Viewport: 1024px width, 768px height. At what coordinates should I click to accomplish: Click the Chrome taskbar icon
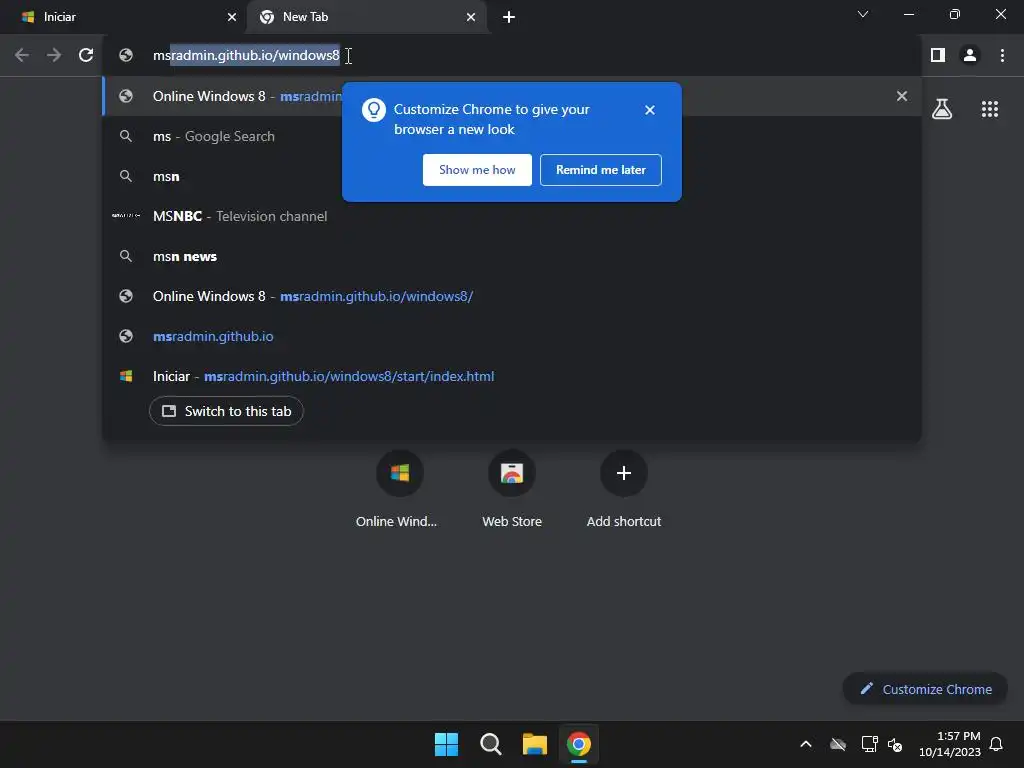(579, 744)
